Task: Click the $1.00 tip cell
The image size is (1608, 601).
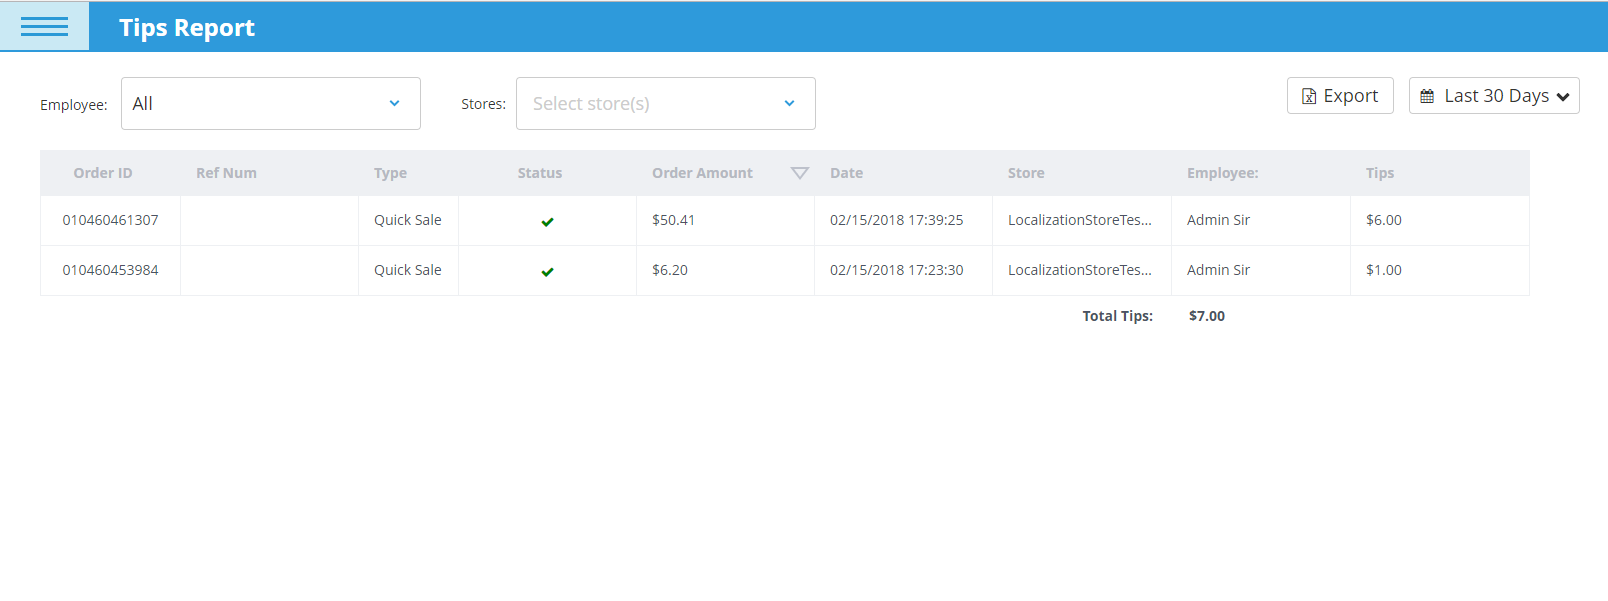Action: point(1384,270)
